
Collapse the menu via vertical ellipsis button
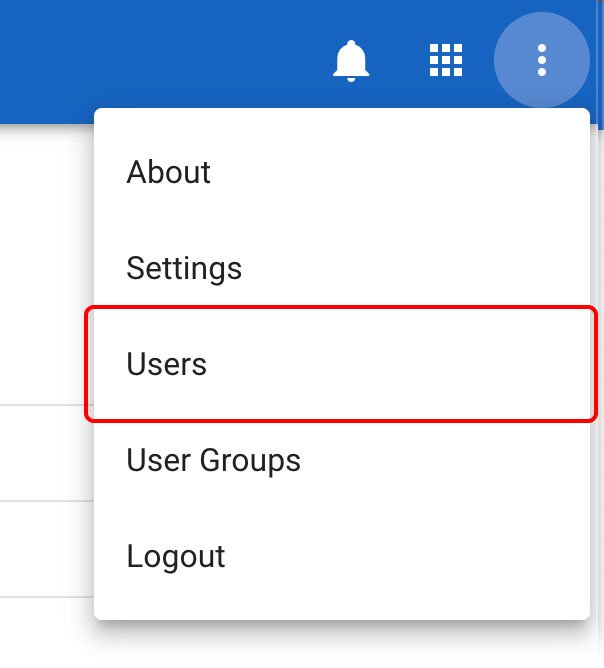pos(542,61)
